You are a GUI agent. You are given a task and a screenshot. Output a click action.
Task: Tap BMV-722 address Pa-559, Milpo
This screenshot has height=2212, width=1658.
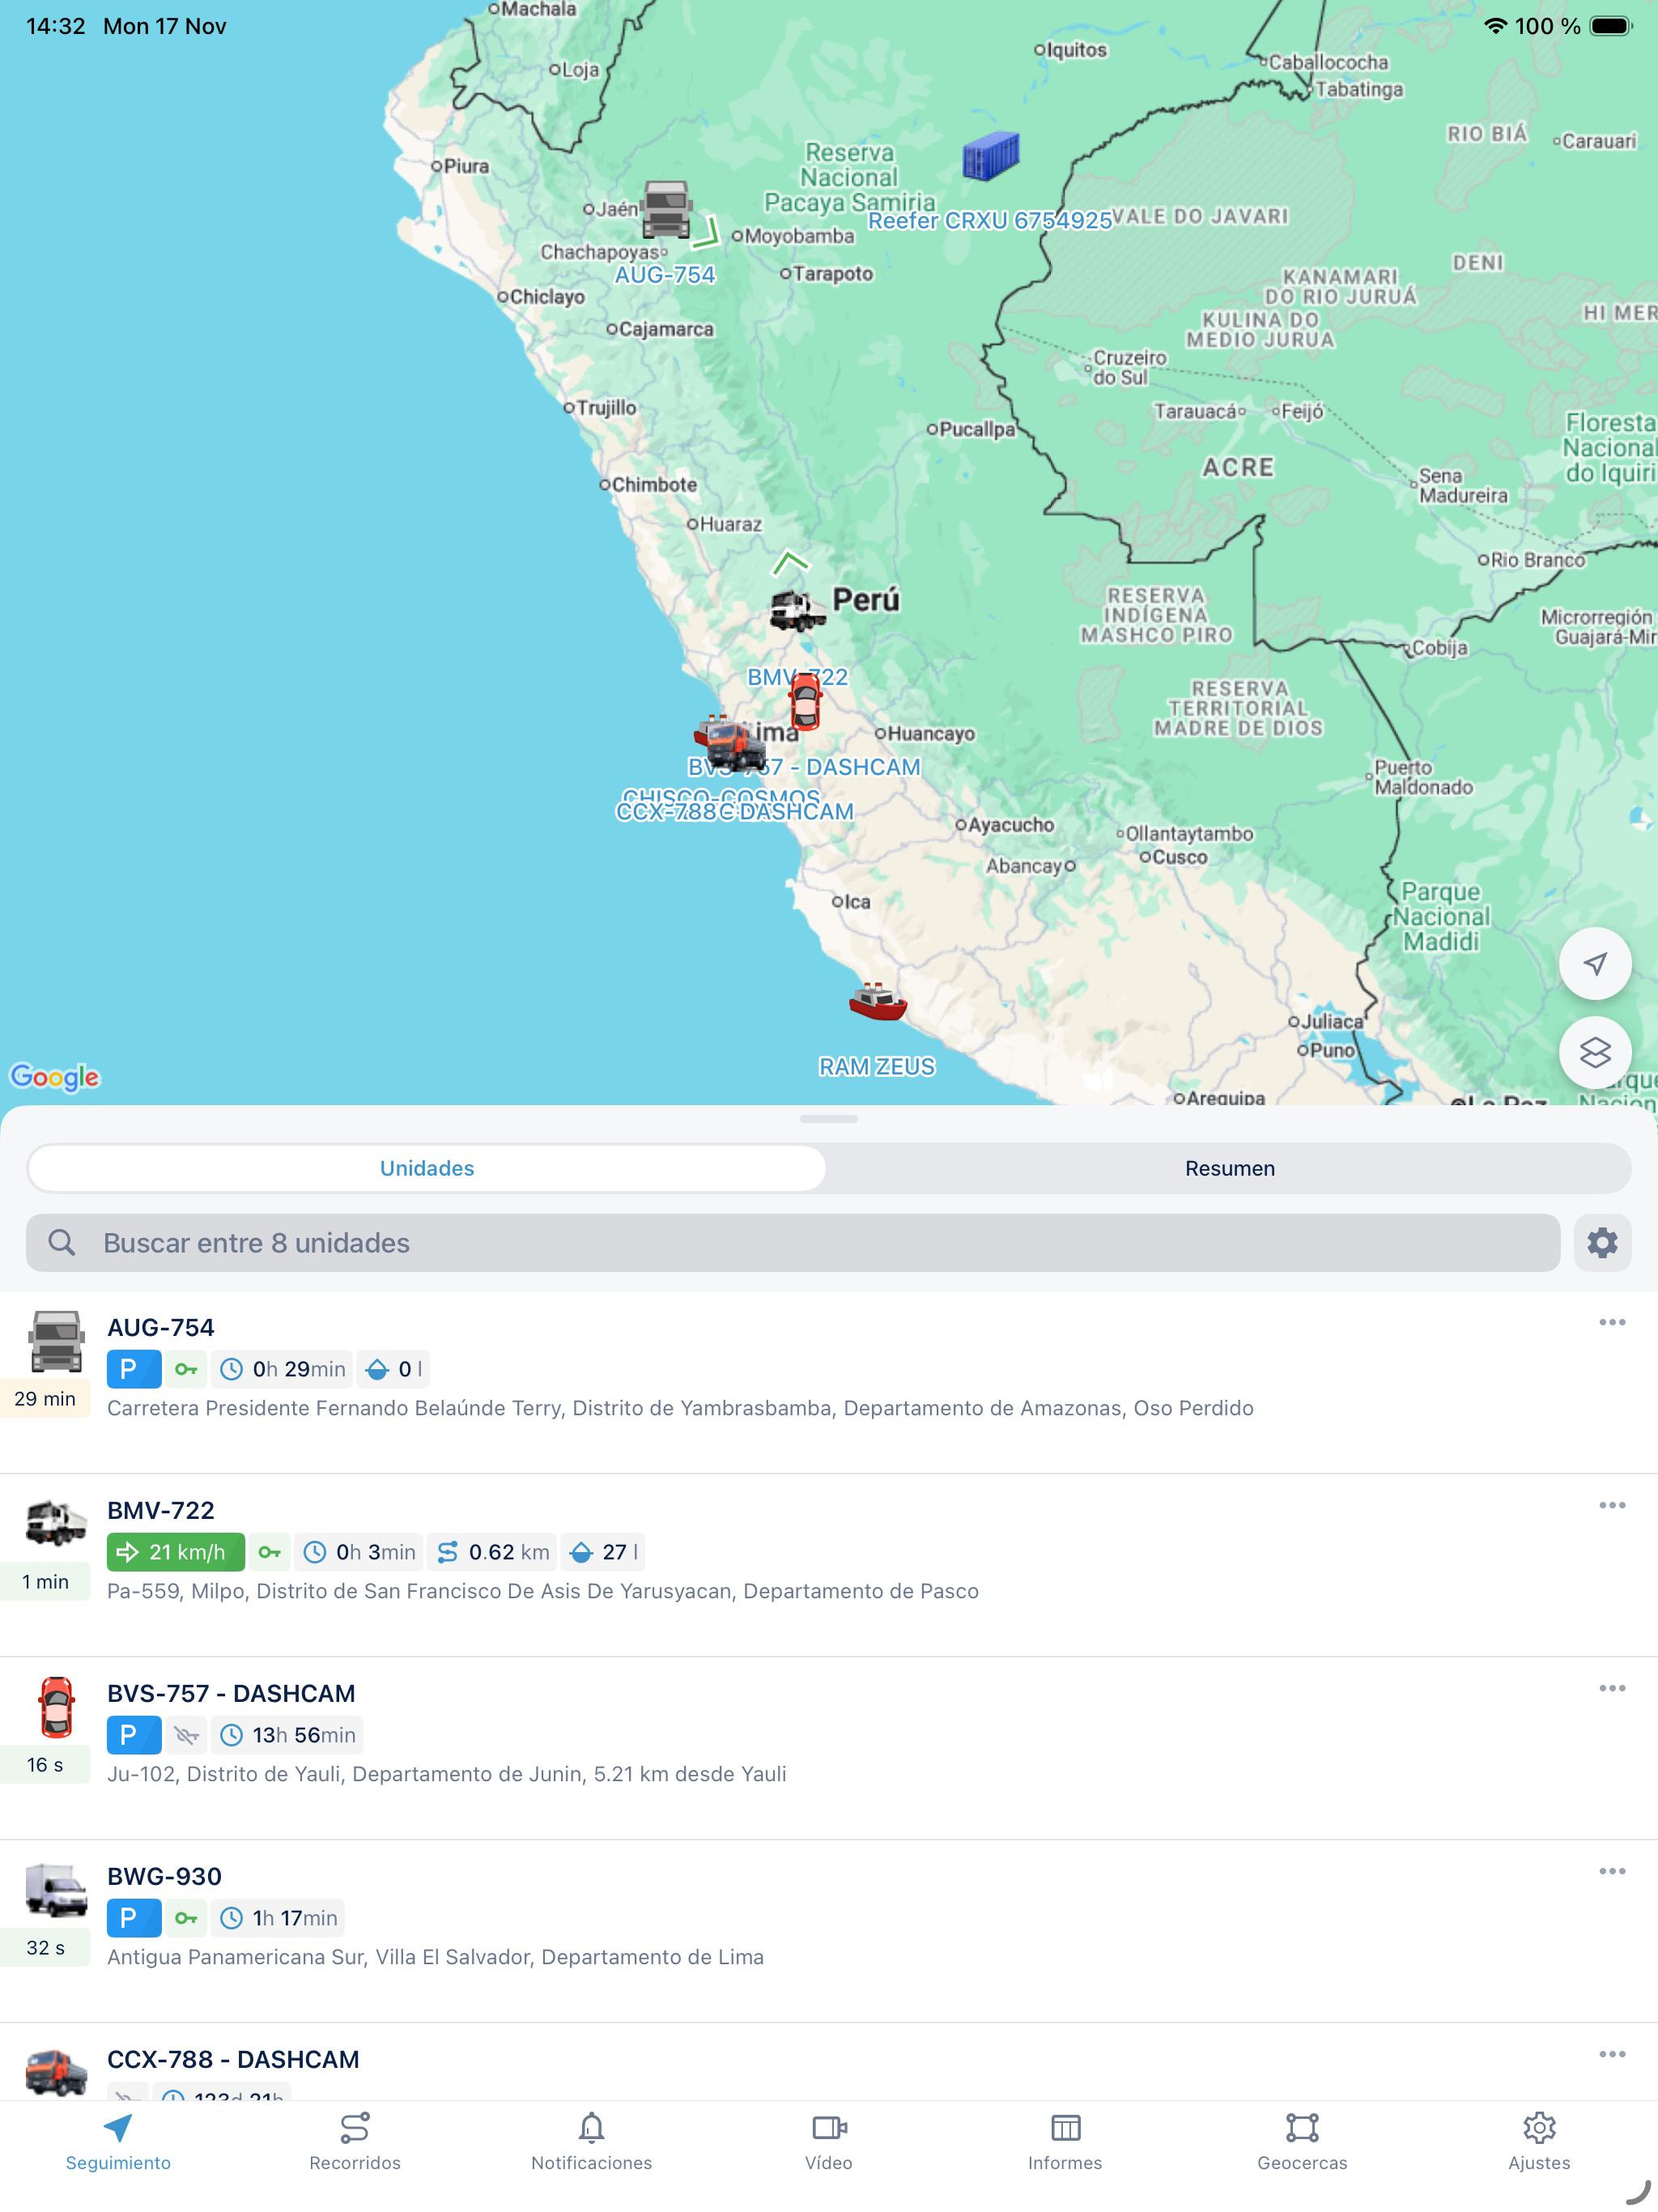pos(543,1591)
